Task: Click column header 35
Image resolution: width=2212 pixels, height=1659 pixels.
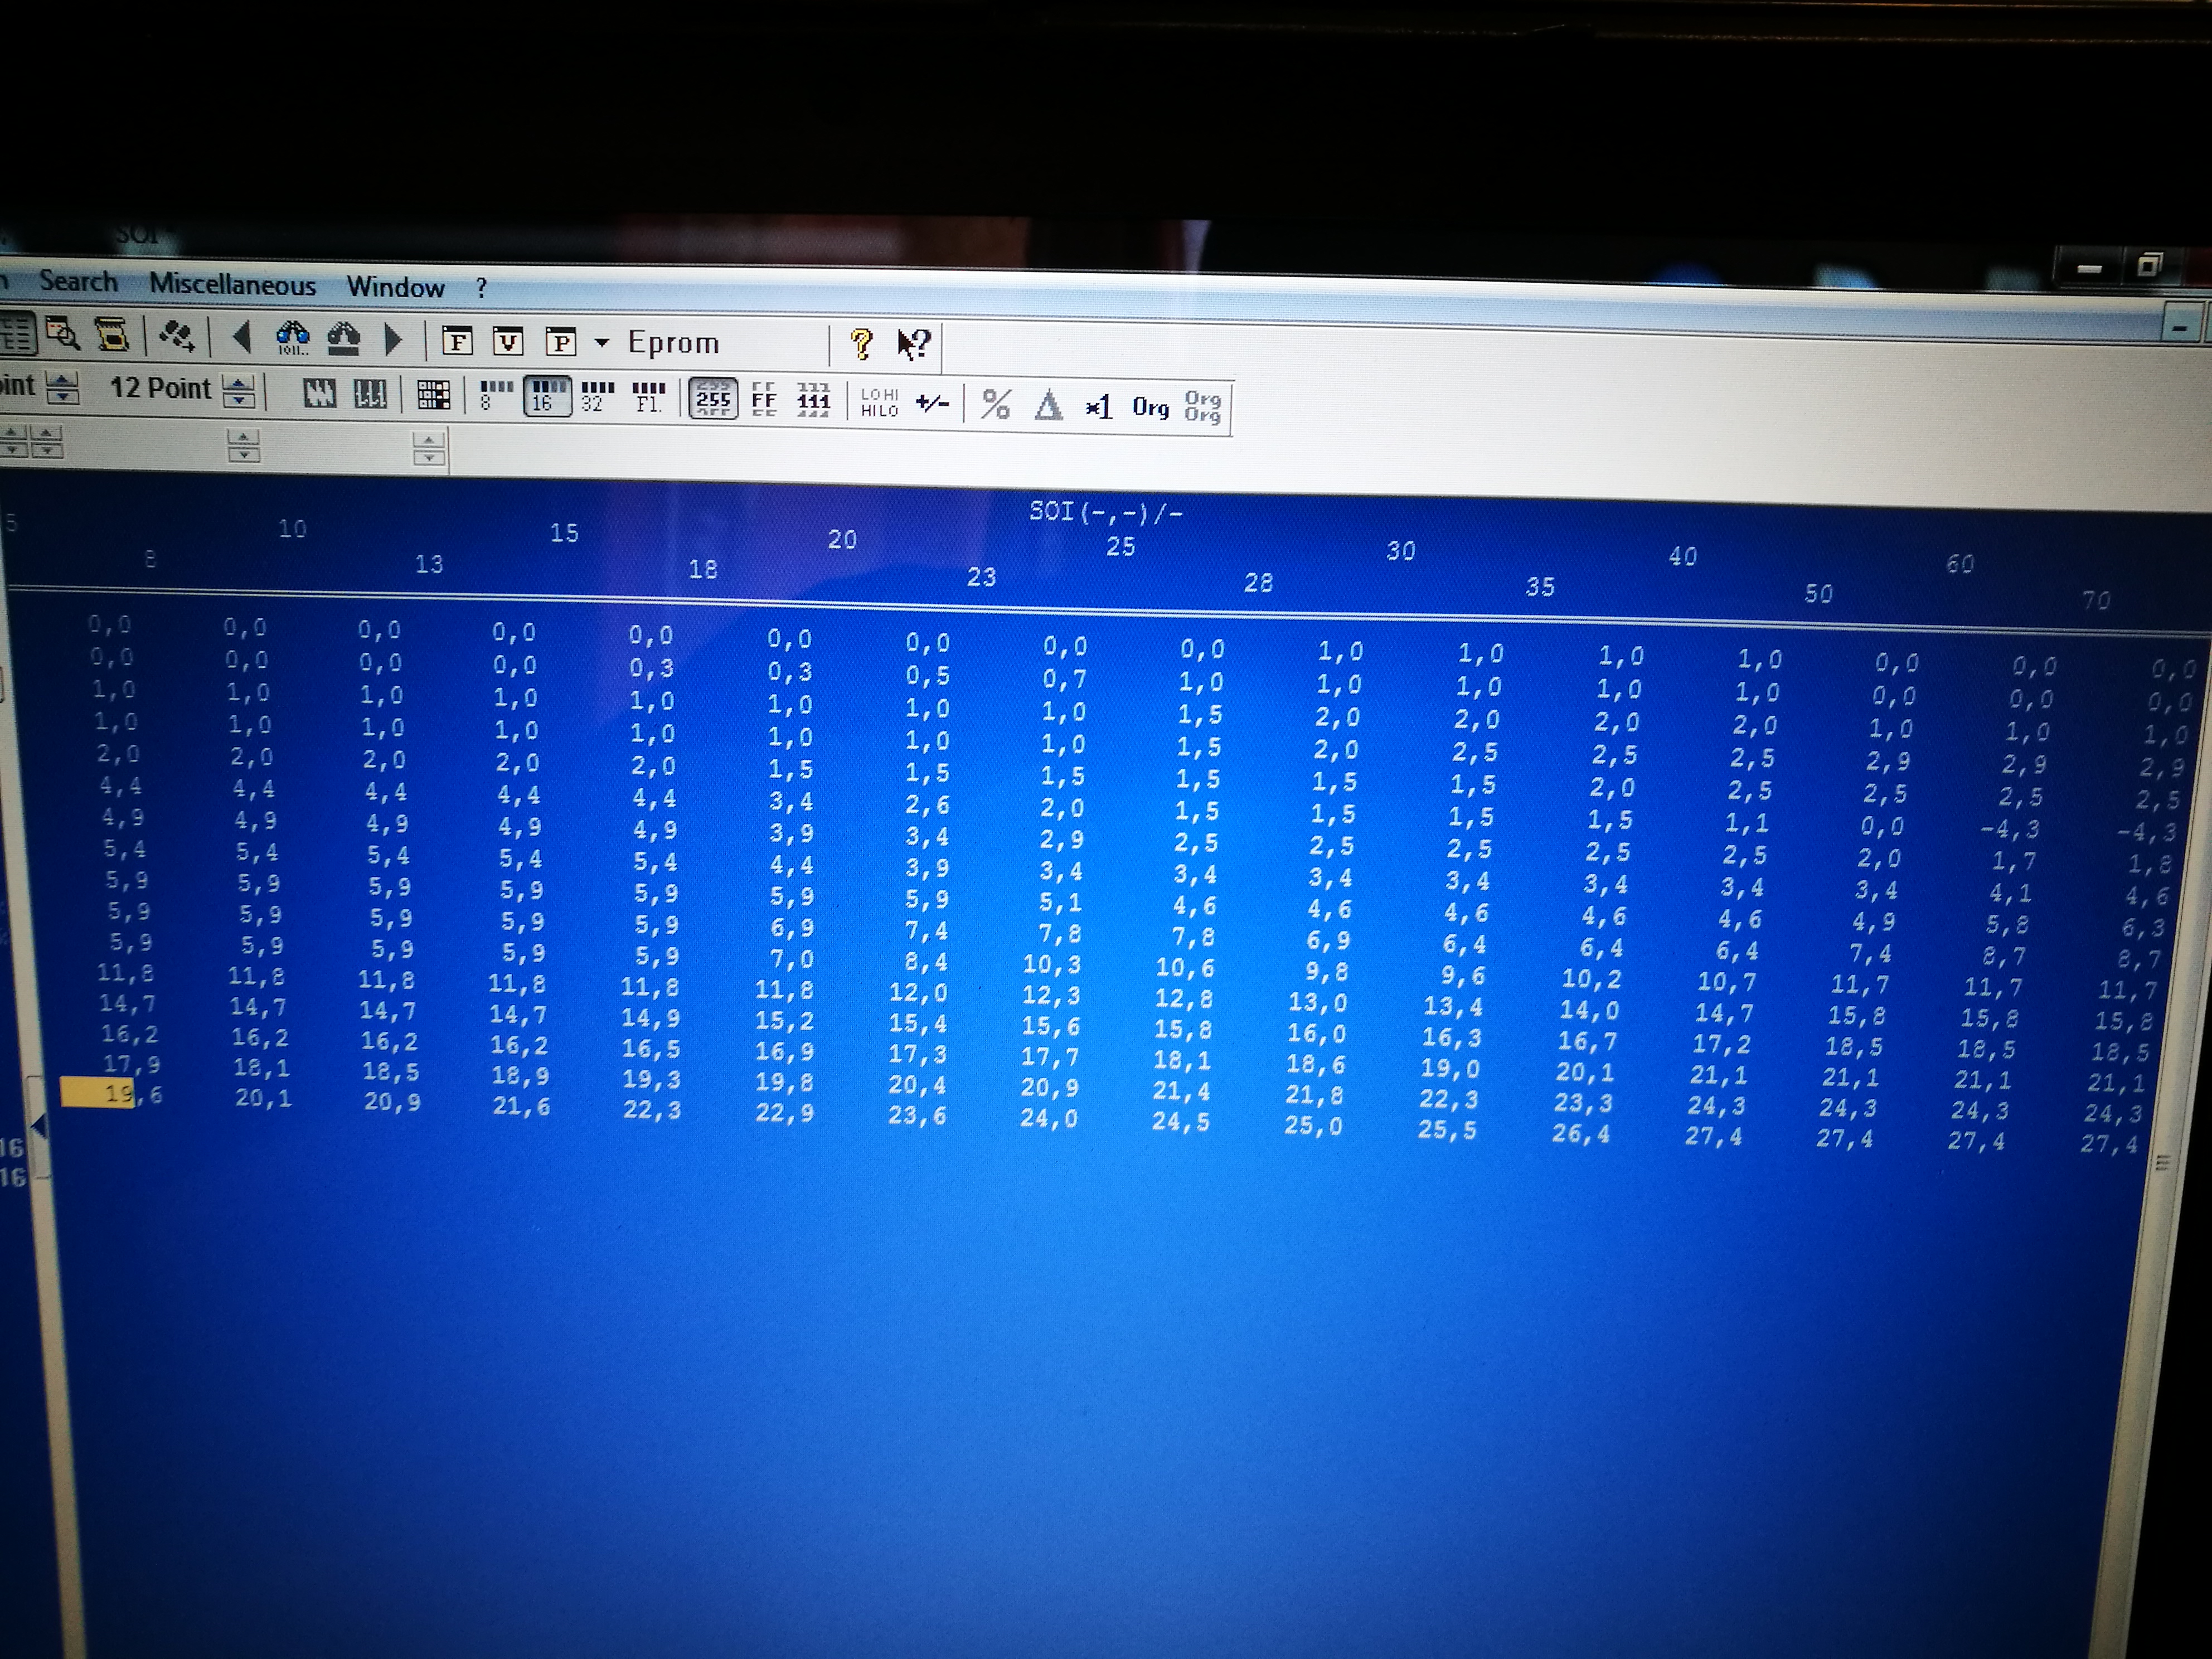Action: [1540, 587]
